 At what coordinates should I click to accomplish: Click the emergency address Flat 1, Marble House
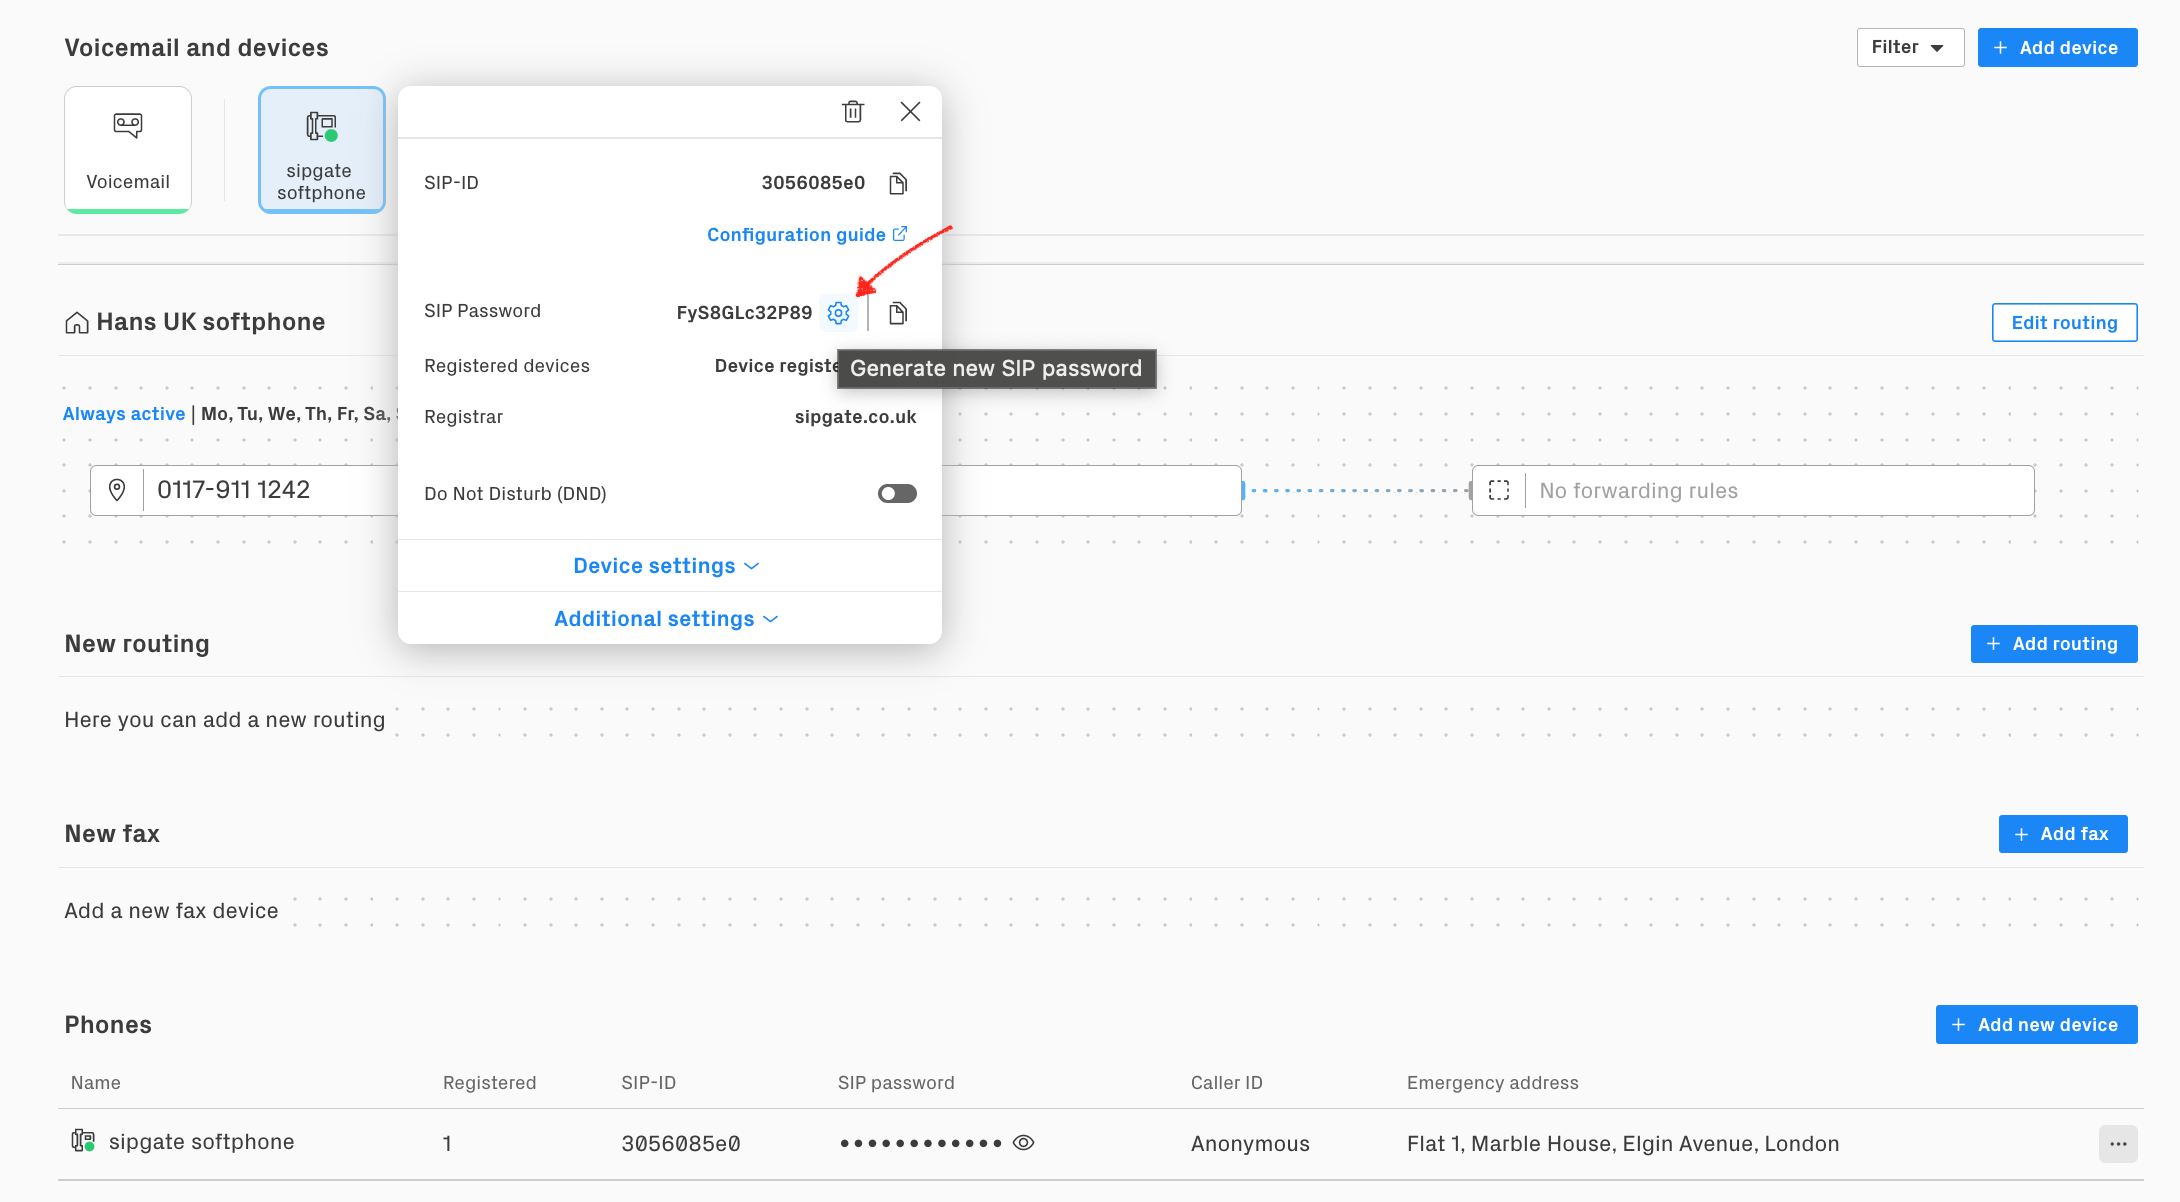pos(1623,1143)
